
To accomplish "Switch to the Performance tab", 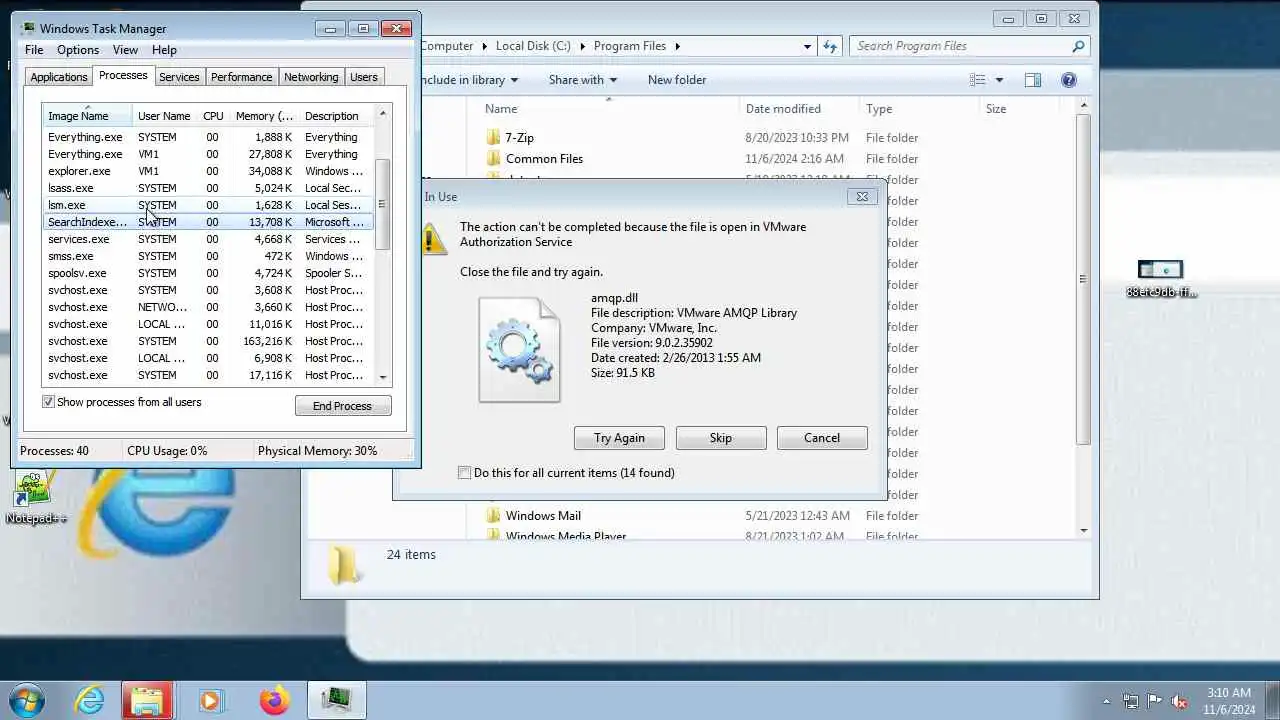I will [x=241, y=77].
